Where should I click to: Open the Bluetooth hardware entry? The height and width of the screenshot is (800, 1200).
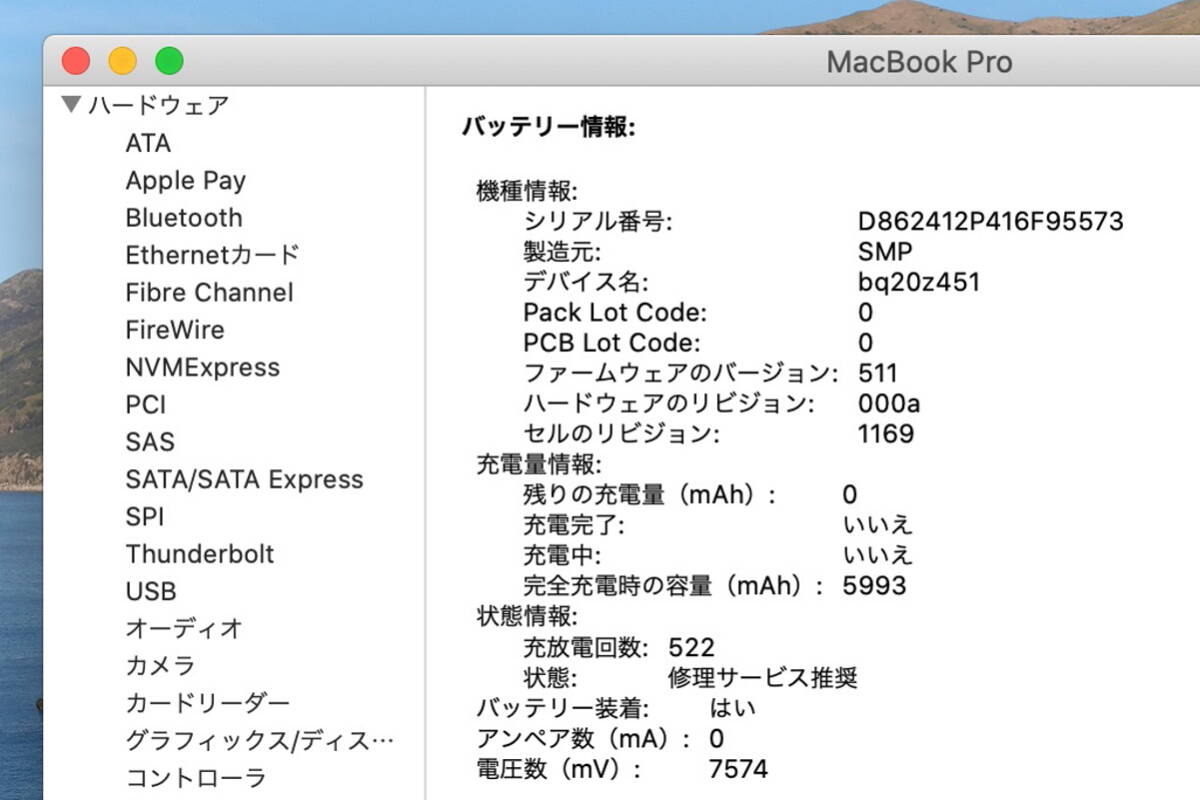pyautogui.click(x=184, y=218)
